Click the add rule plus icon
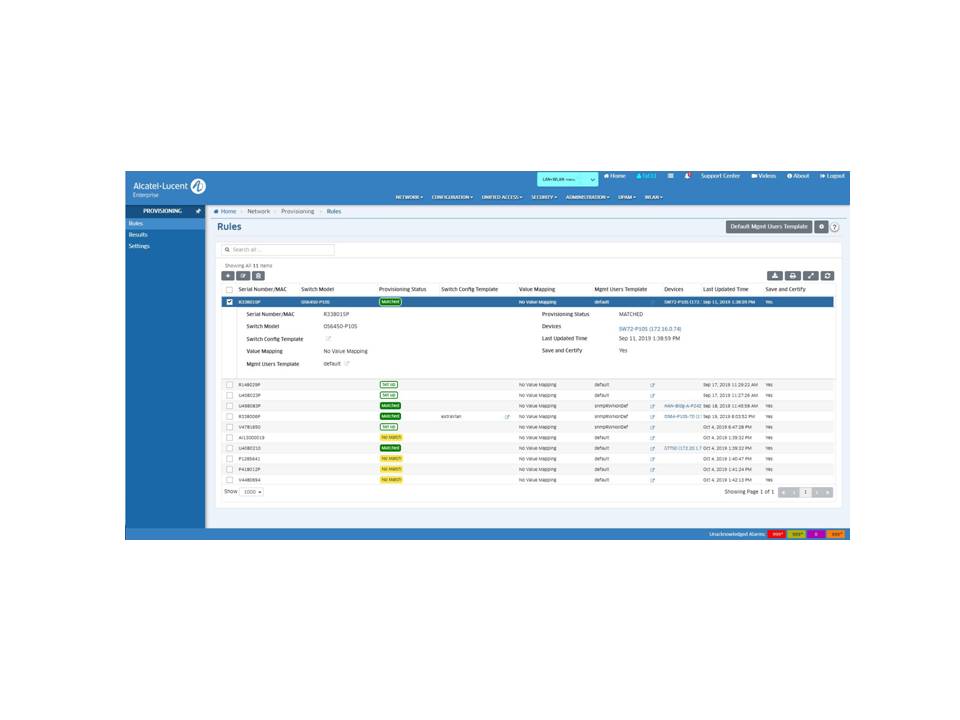Image resolution: width=960 pixels, height=720 pixels. click(x=228, y=276)
